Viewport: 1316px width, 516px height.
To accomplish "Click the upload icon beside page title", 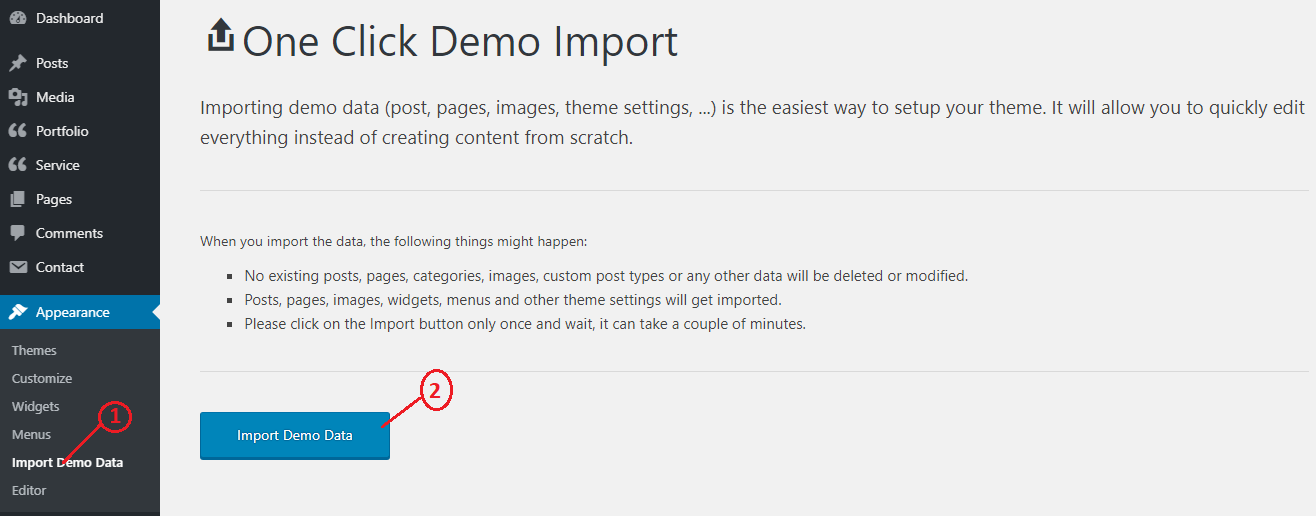I will coord(219,37).
